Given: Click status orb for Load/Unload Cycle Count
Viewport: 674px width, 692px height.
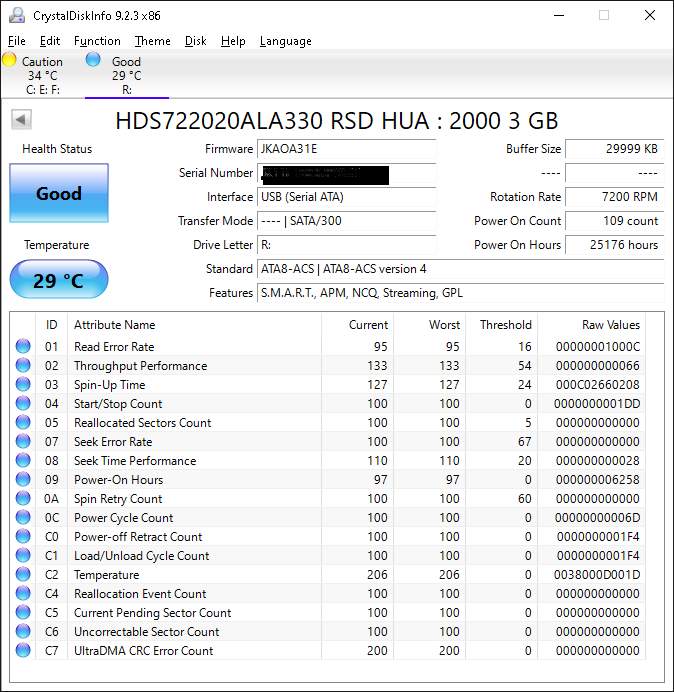Looking at the screenshot, I should click(23, 555).
